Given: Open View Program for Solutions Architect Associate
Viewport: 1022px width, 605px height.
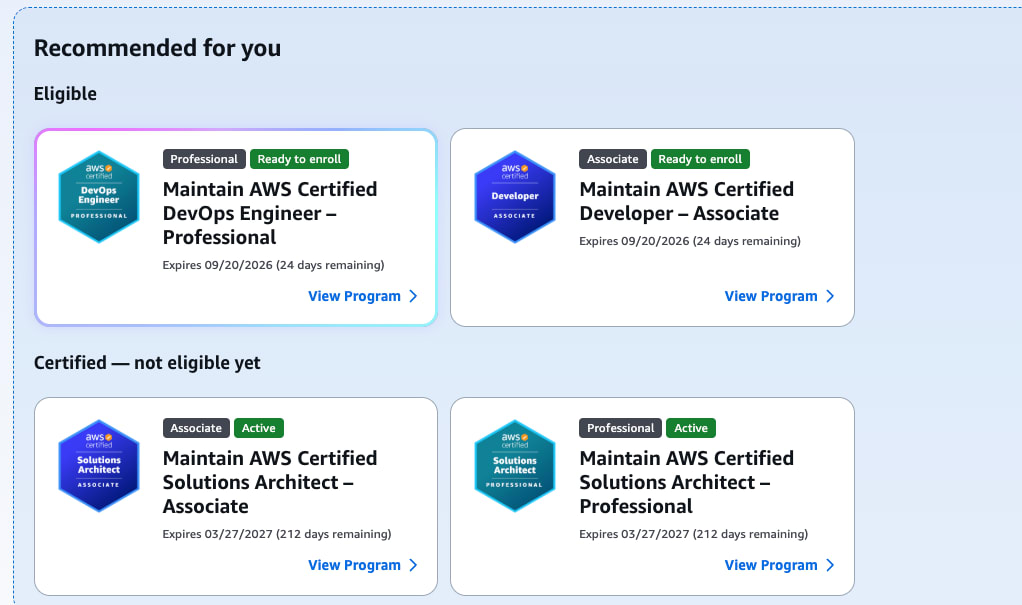Looking at the screenshot, I should [x=362, y=565].
